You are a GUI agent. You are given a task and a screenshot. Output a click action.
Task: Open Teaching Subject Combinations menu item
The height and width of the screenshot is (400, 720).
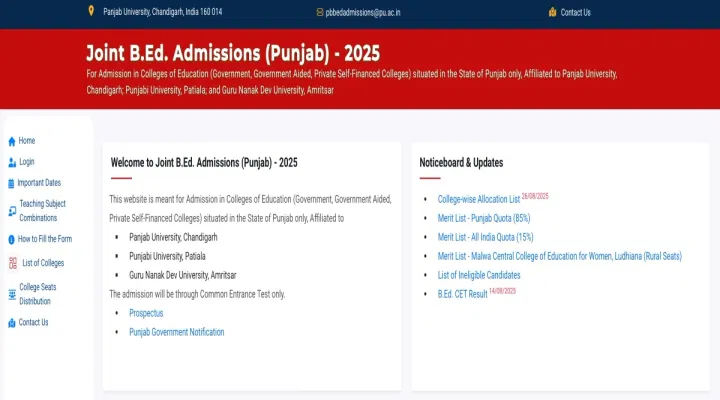(x=42, y=211)
